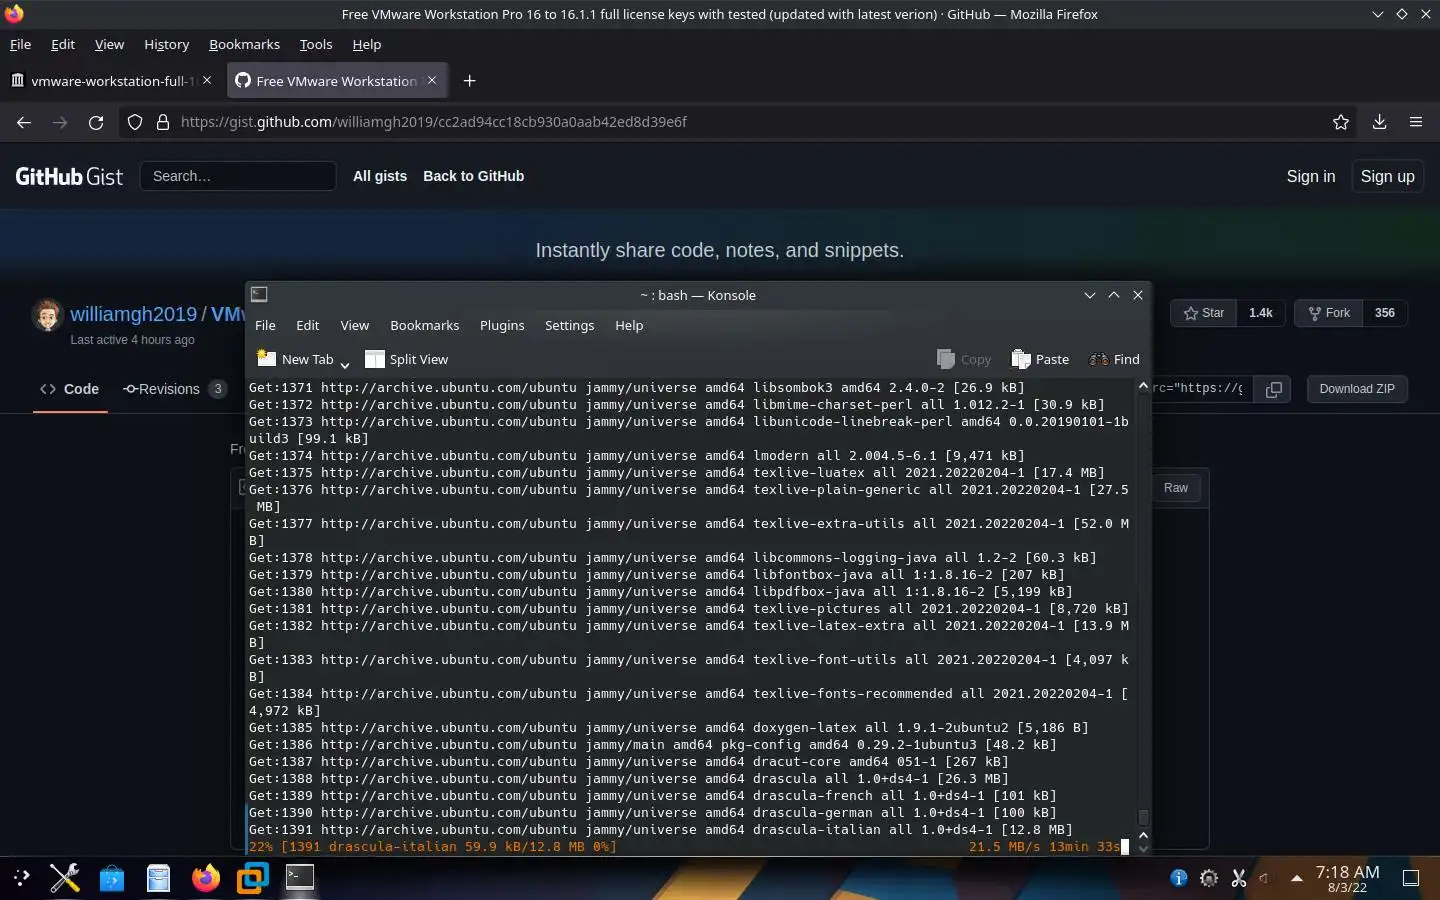Close the Free VMware Workstation tab
This screenshot has width=1440, height=900.
click(x=432, y=80)
